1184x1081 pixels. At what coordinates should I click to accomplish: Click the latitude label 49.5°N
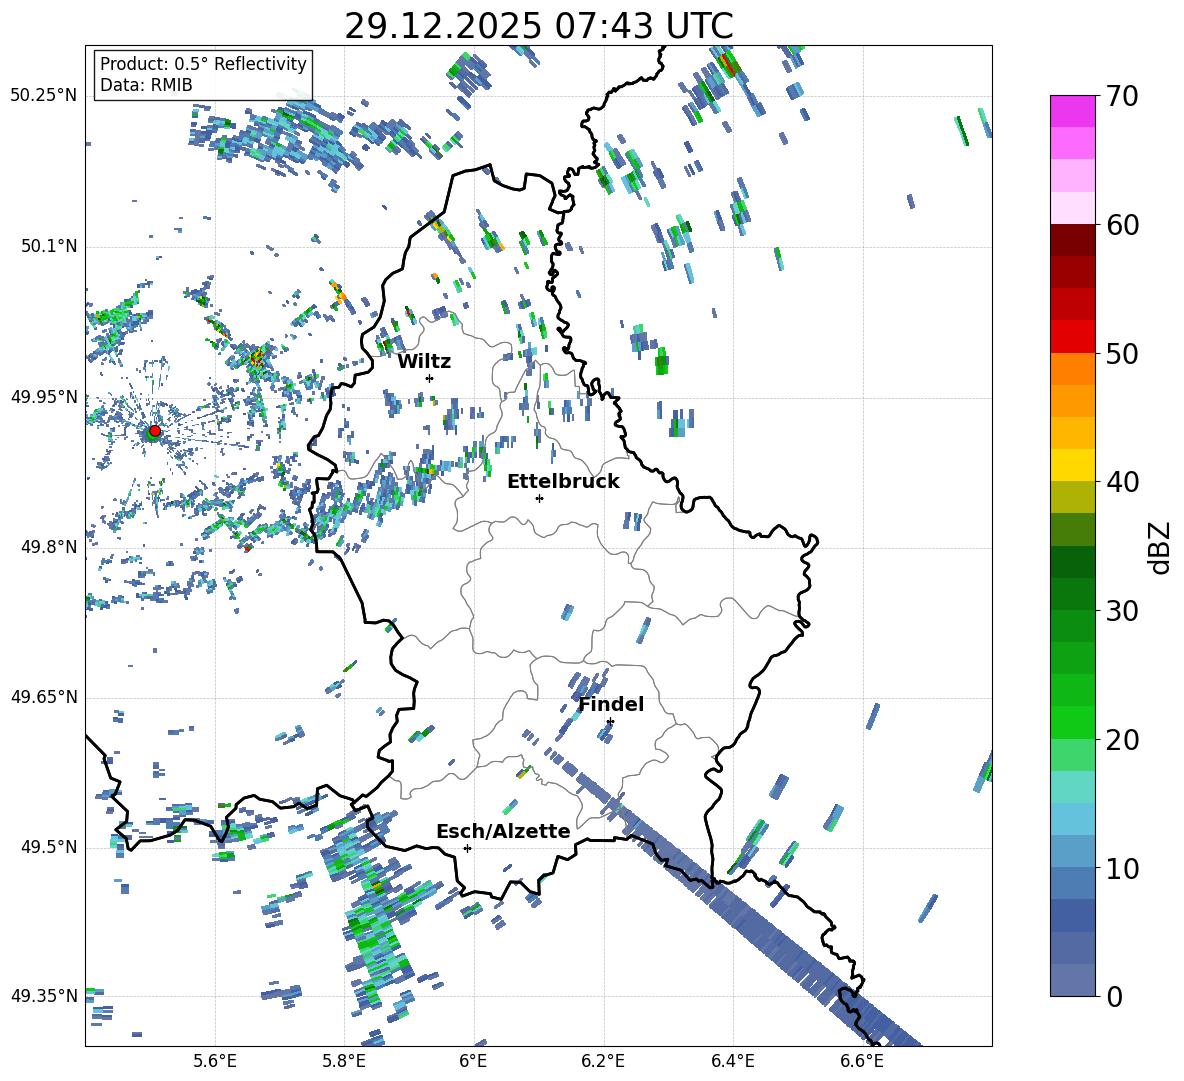pos(48,846)
